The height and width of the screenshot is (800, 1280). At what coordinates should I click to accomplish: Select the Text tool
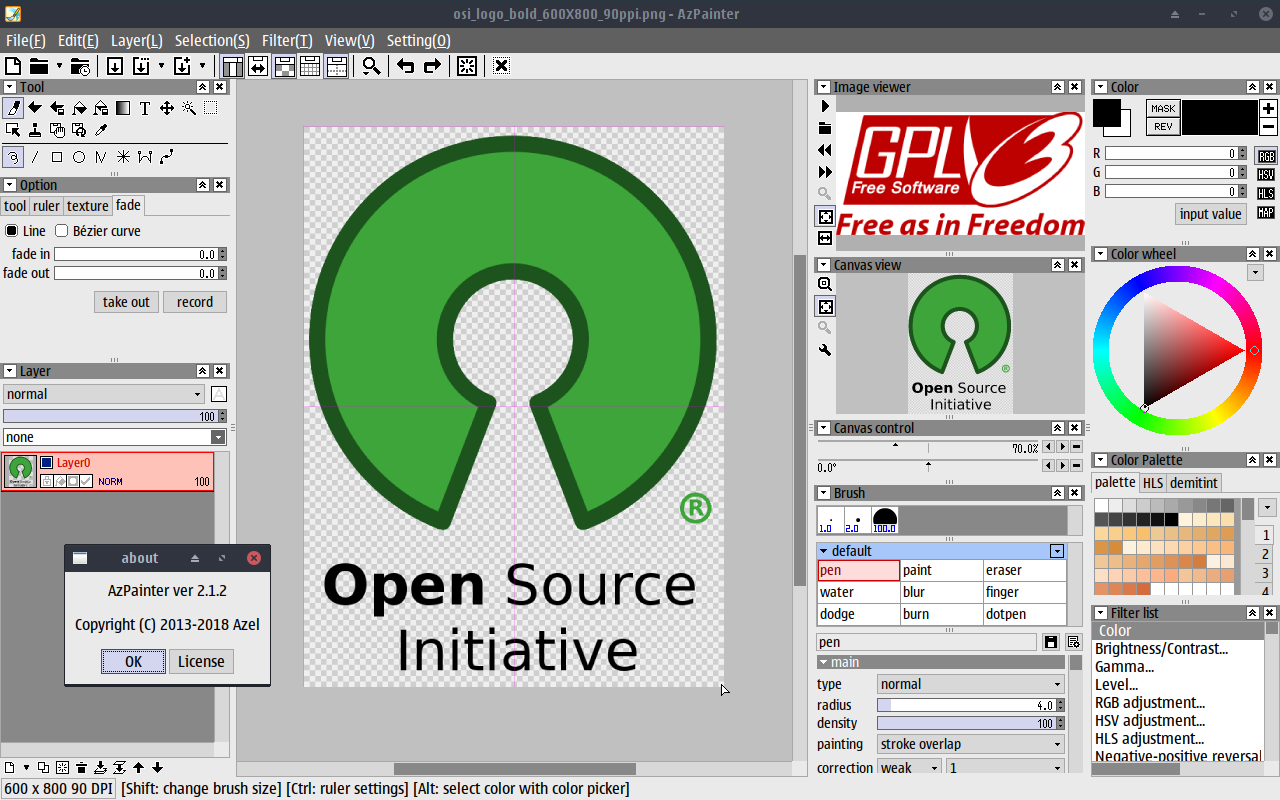[x=145, y=108]
